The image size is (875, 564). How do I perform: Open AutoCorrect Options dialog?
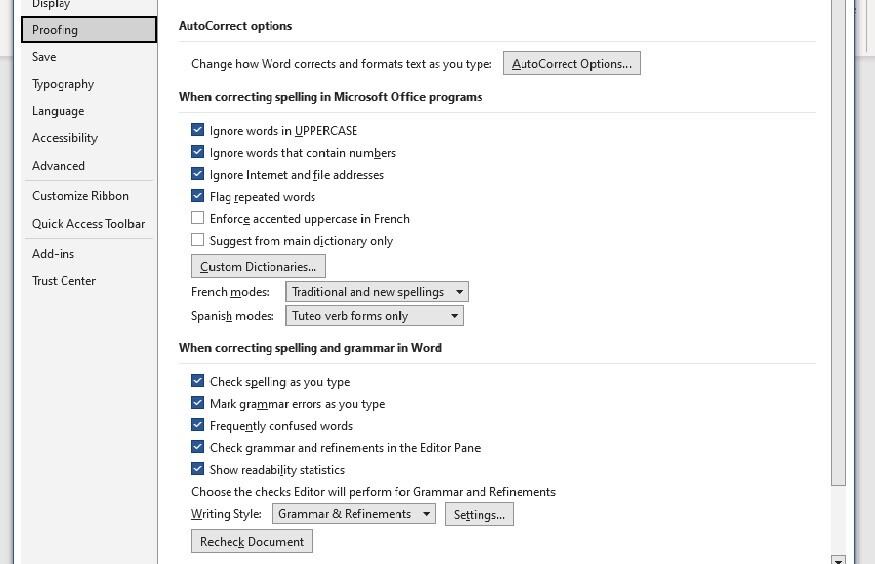click(571, 64)
